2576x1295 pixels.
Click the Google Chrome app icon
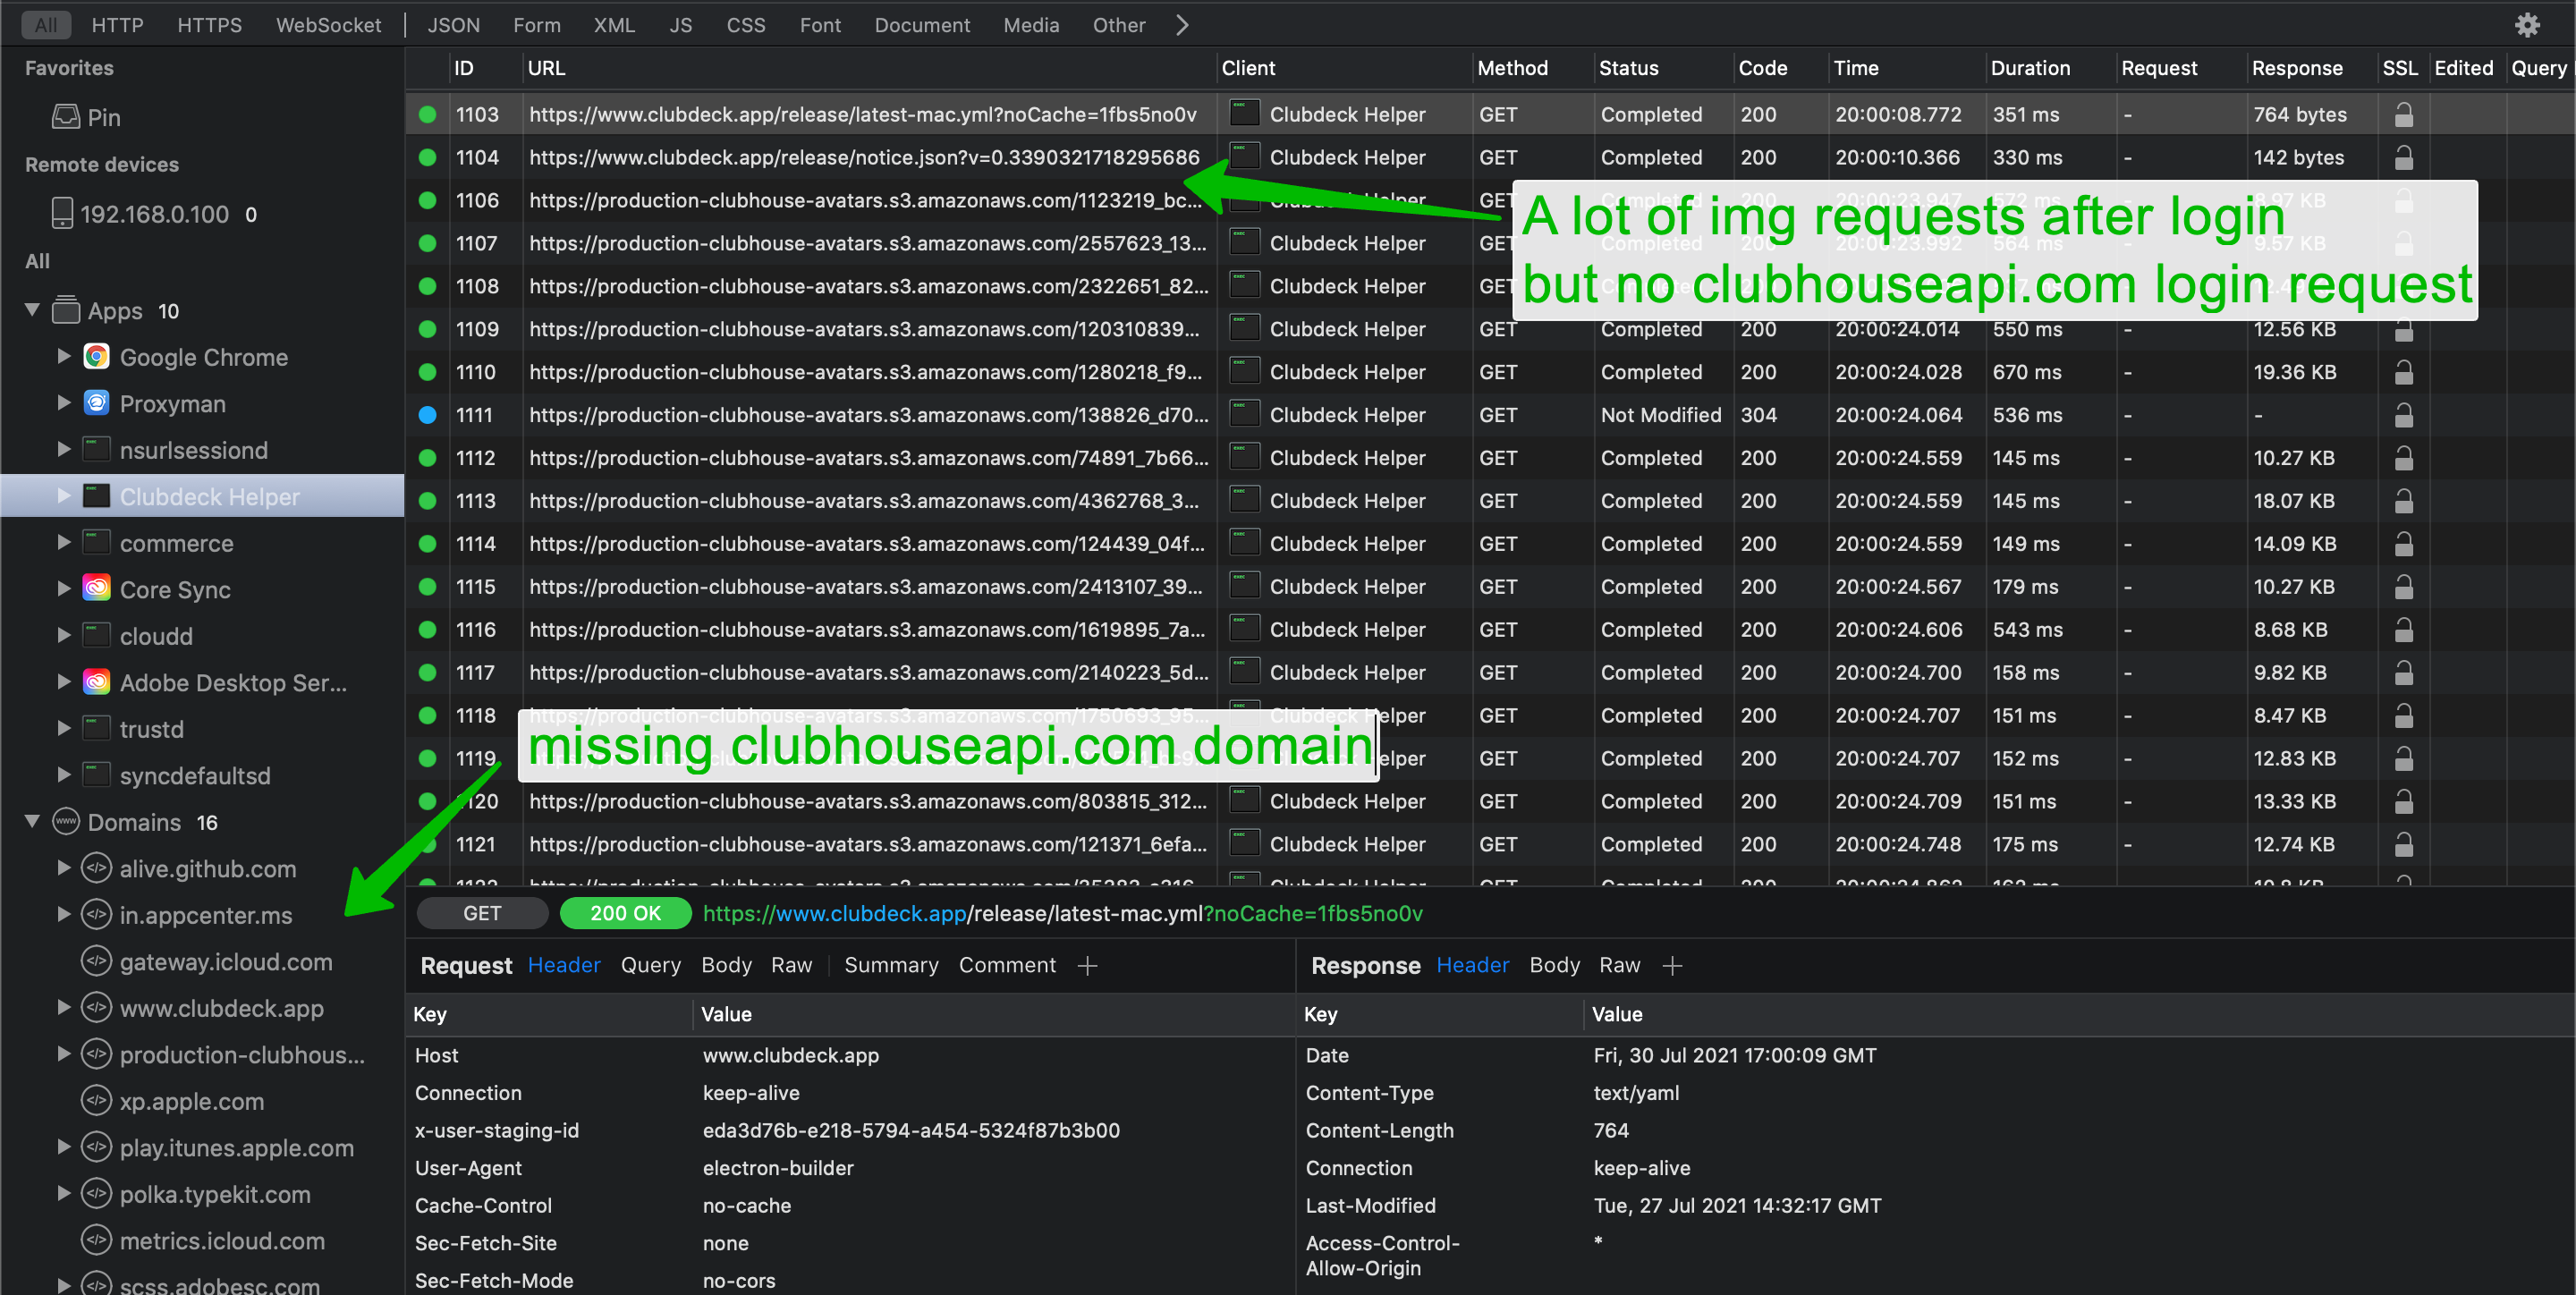point(96,357)
